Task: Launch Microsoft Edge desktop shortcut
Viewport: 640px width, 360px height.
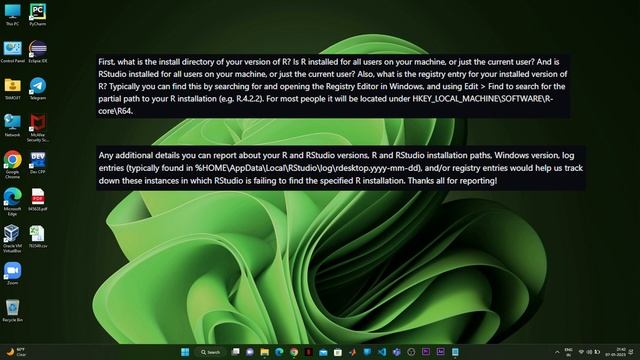Action: (x=13, y=202)
